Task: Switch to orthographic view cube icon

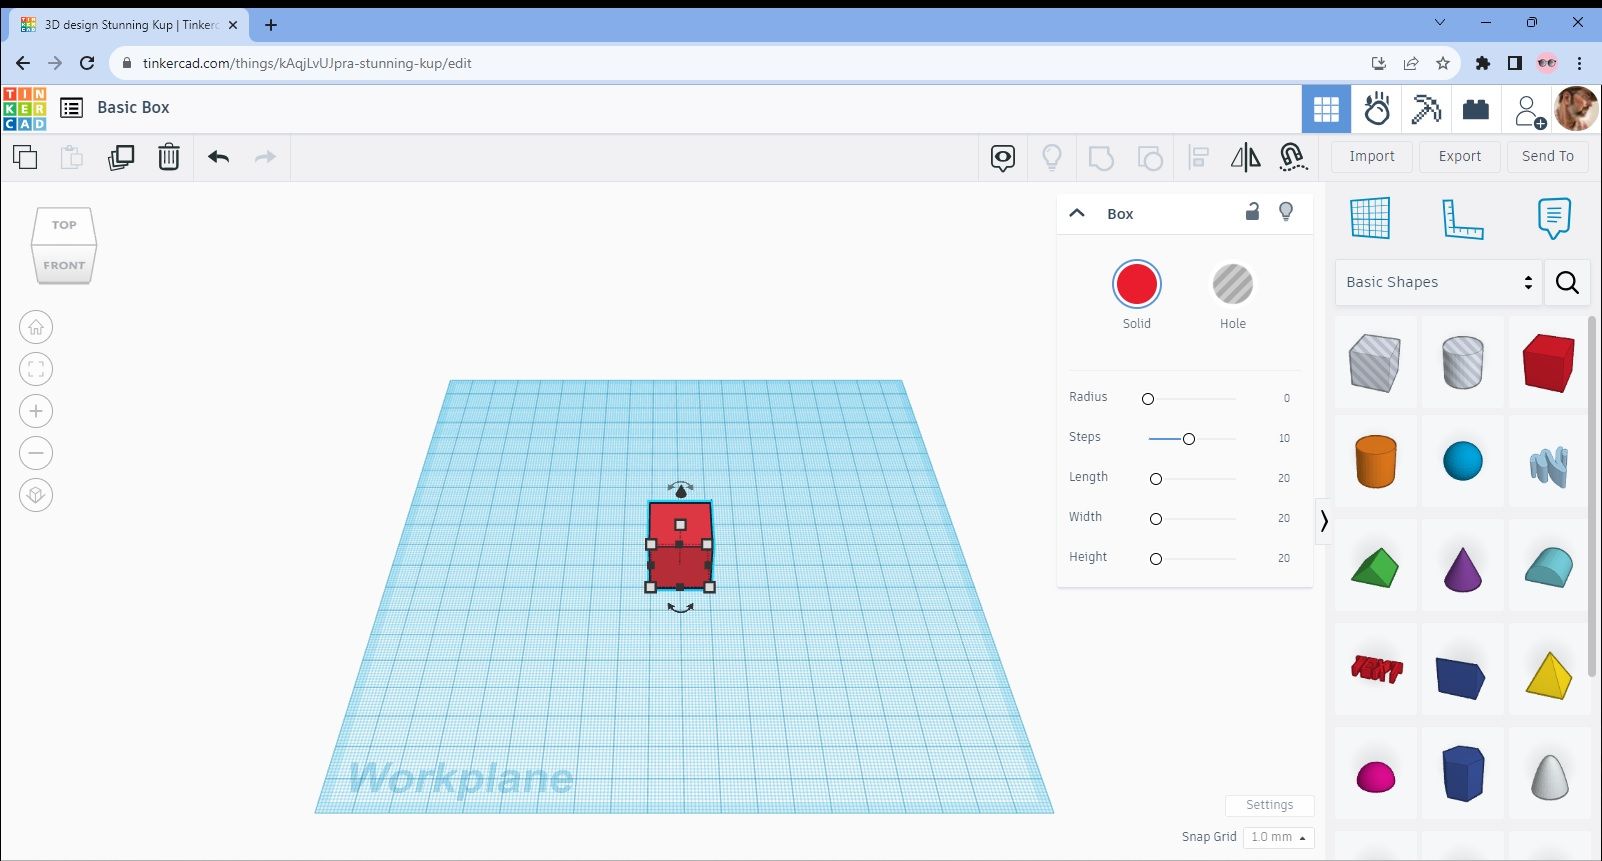Action: point(36,495)
